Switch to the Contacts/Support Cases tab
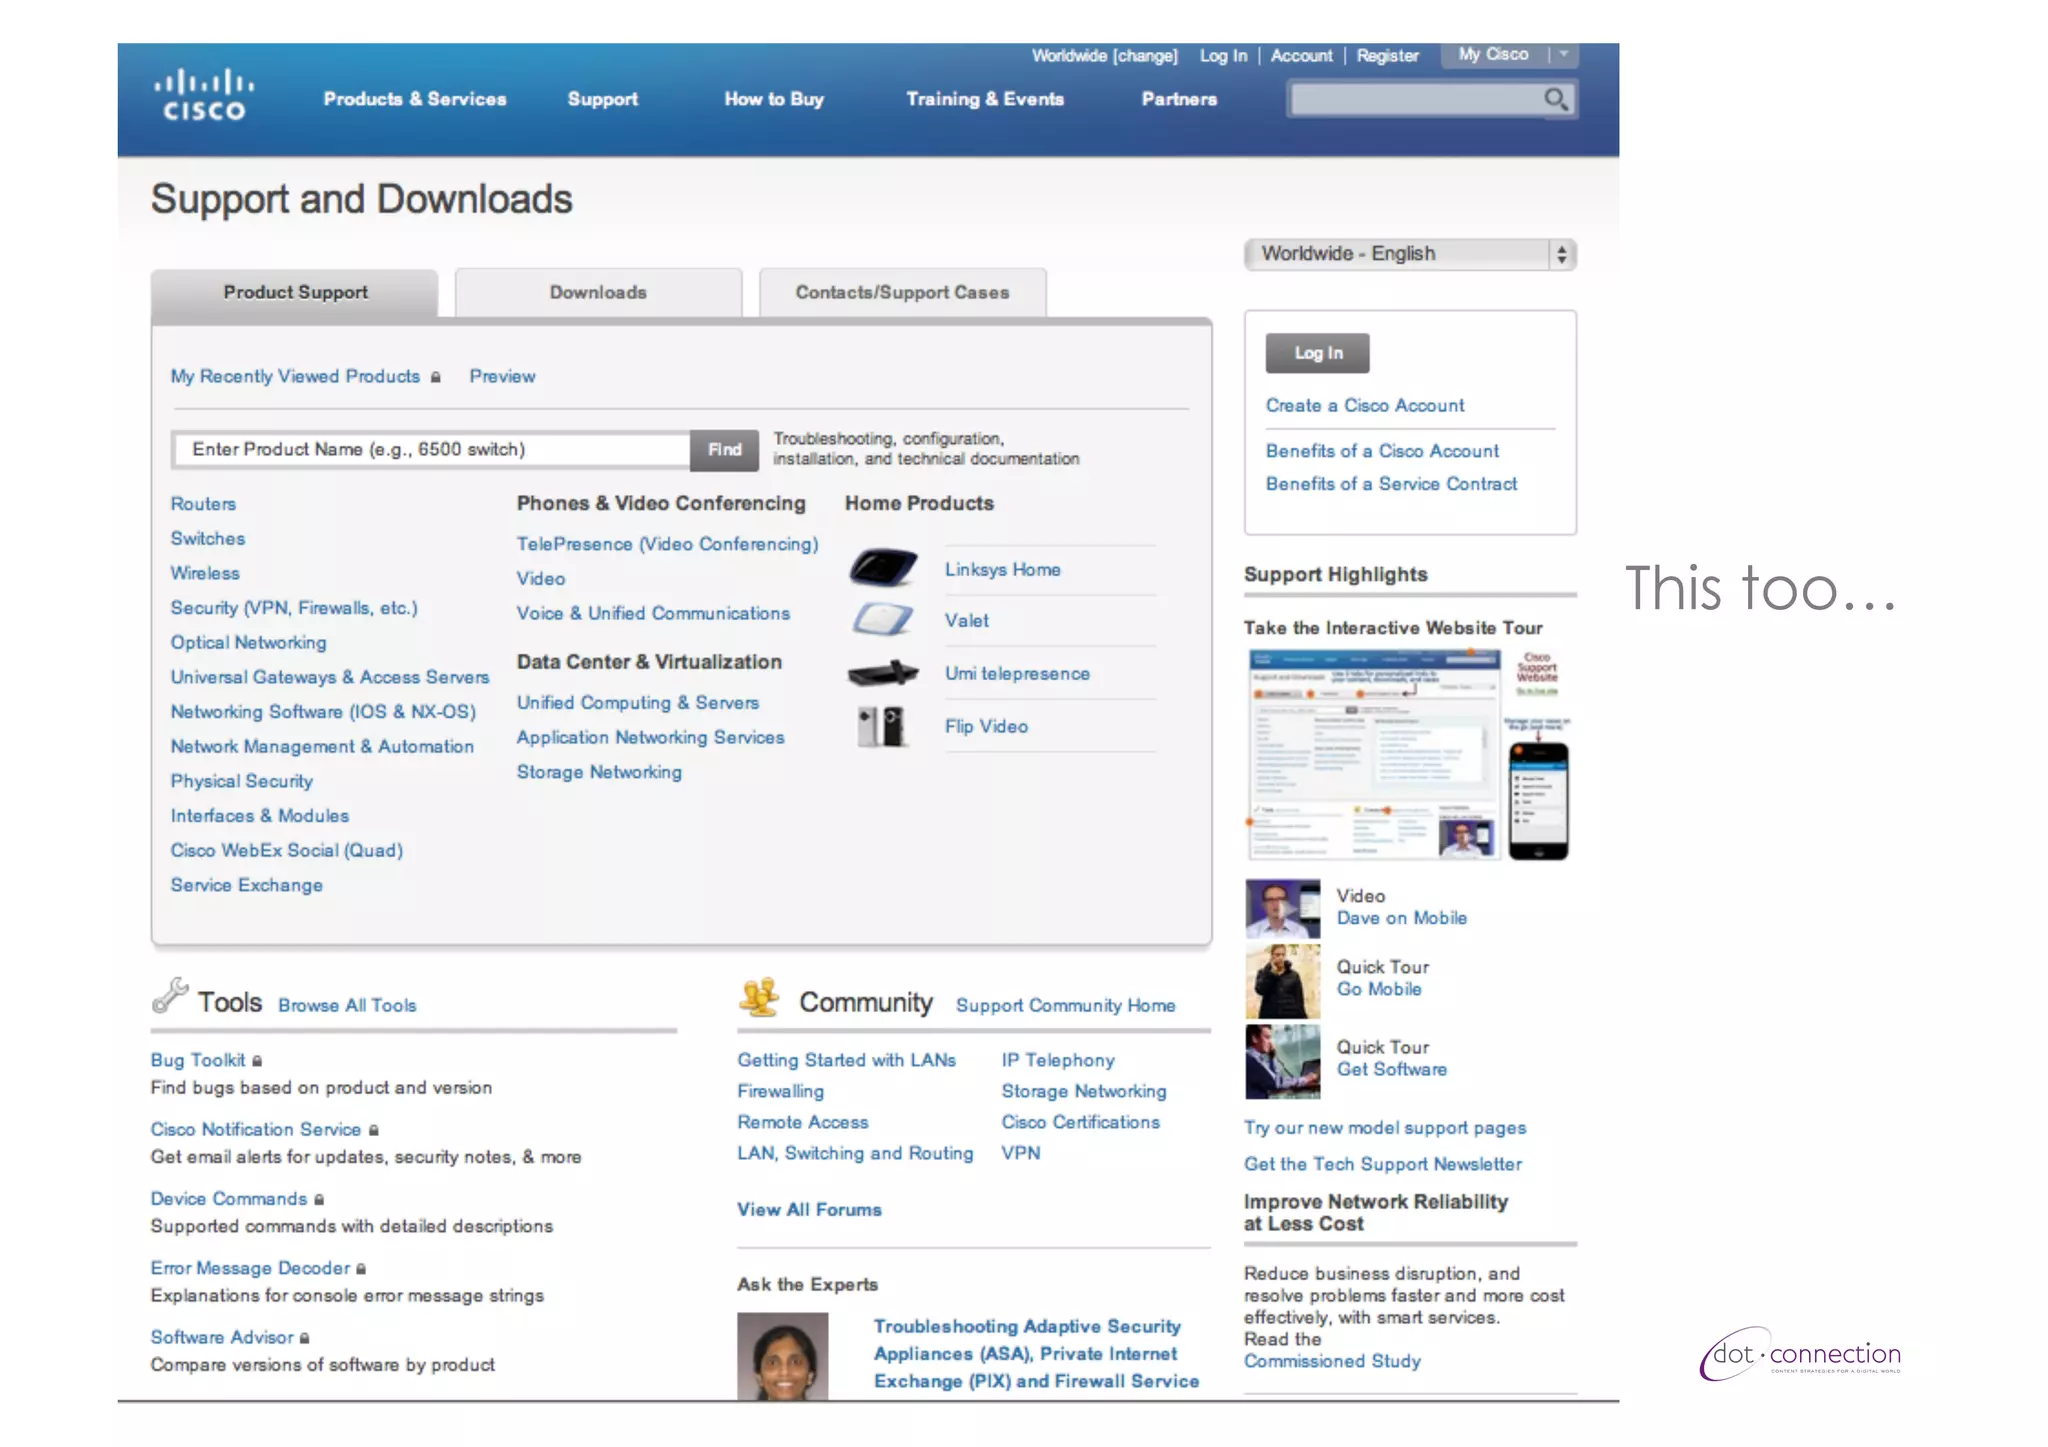Image resolution: width=2048 pixels, height=1447 pixels. (x=902, y=293)
